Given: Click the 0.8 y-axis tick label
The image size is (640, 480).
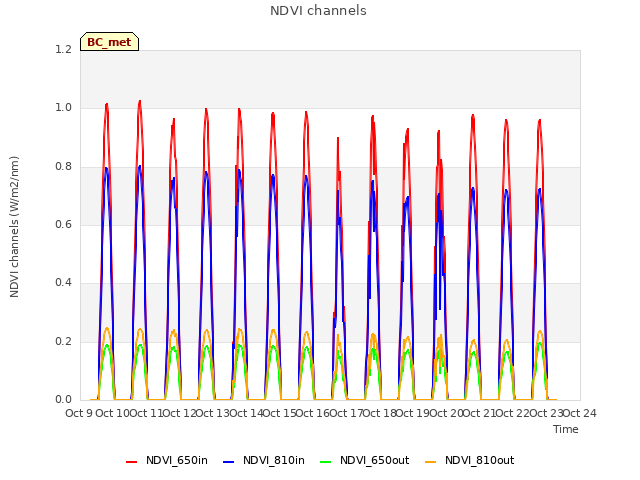Looking at the screenshot, I should pyautogui.click(x=63, y=166).
